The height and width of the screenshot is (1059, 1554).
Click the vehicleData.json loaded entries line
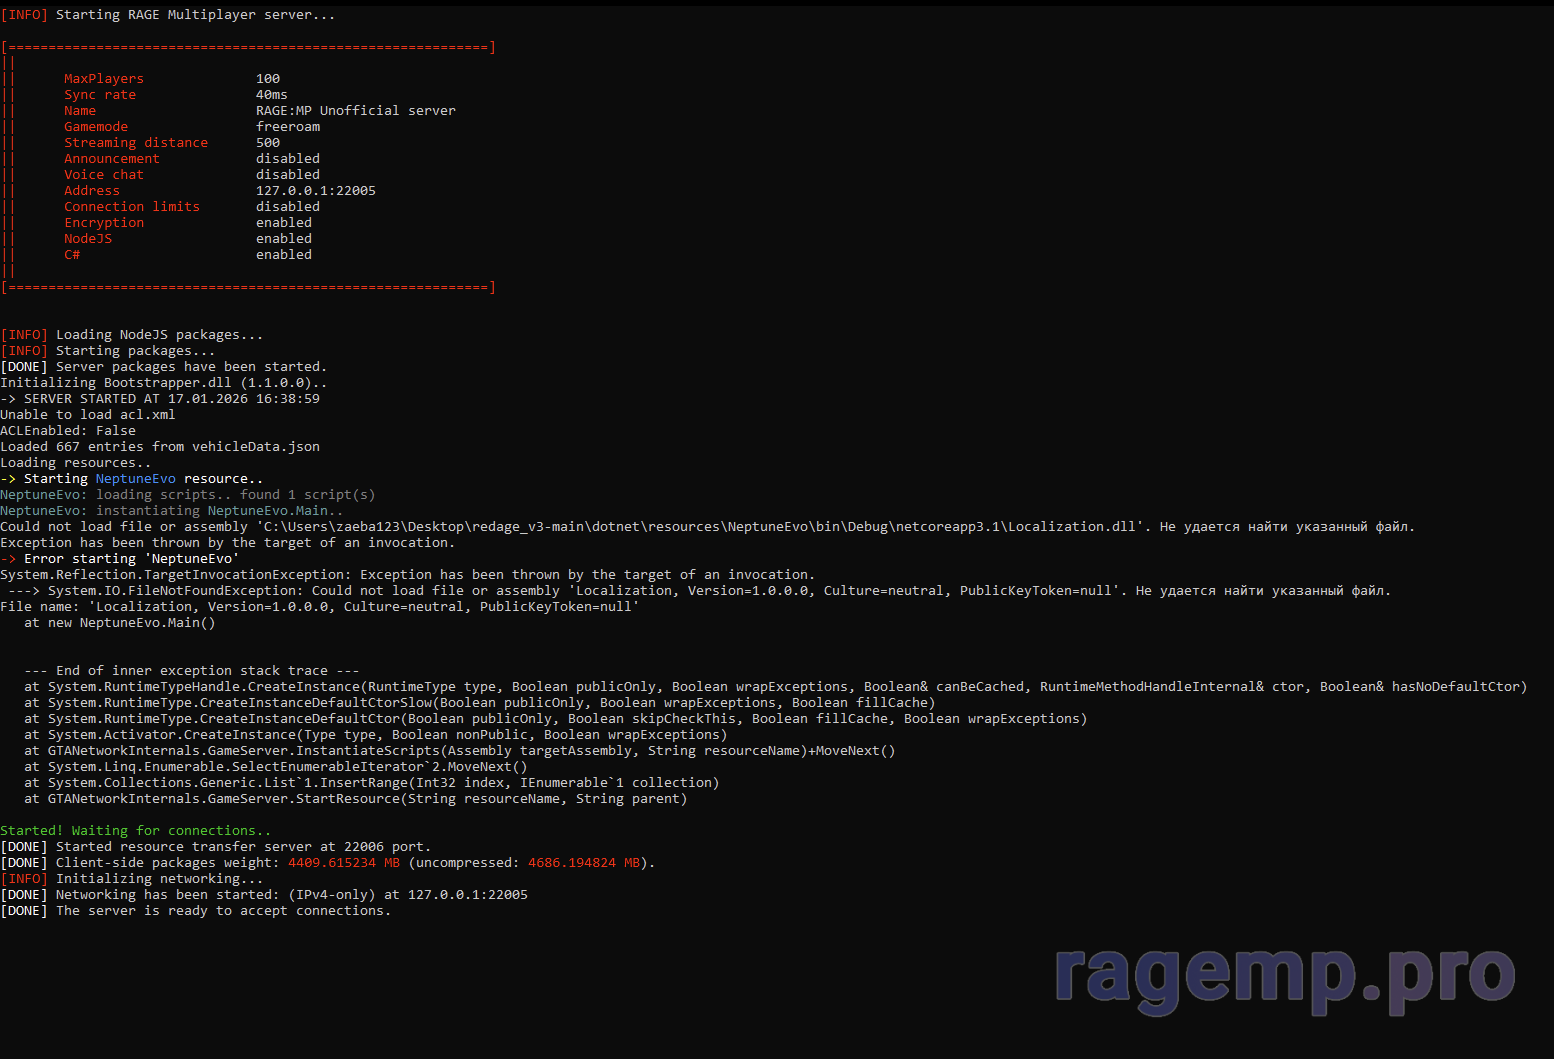[160, 447]
